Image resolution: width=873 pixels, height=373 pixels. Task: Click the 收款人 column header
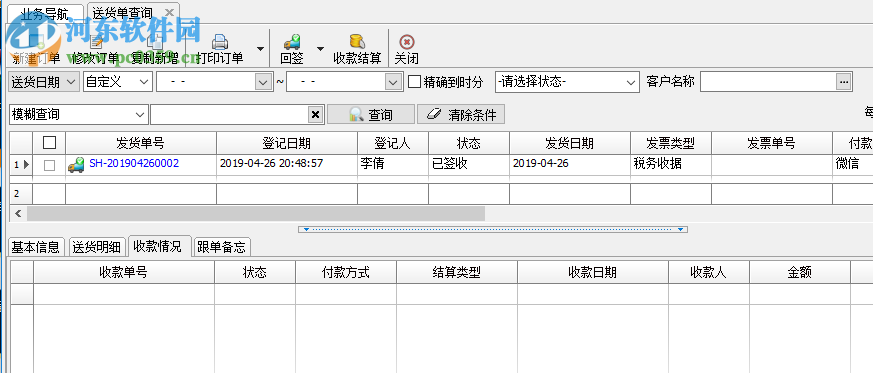[709, 272]
